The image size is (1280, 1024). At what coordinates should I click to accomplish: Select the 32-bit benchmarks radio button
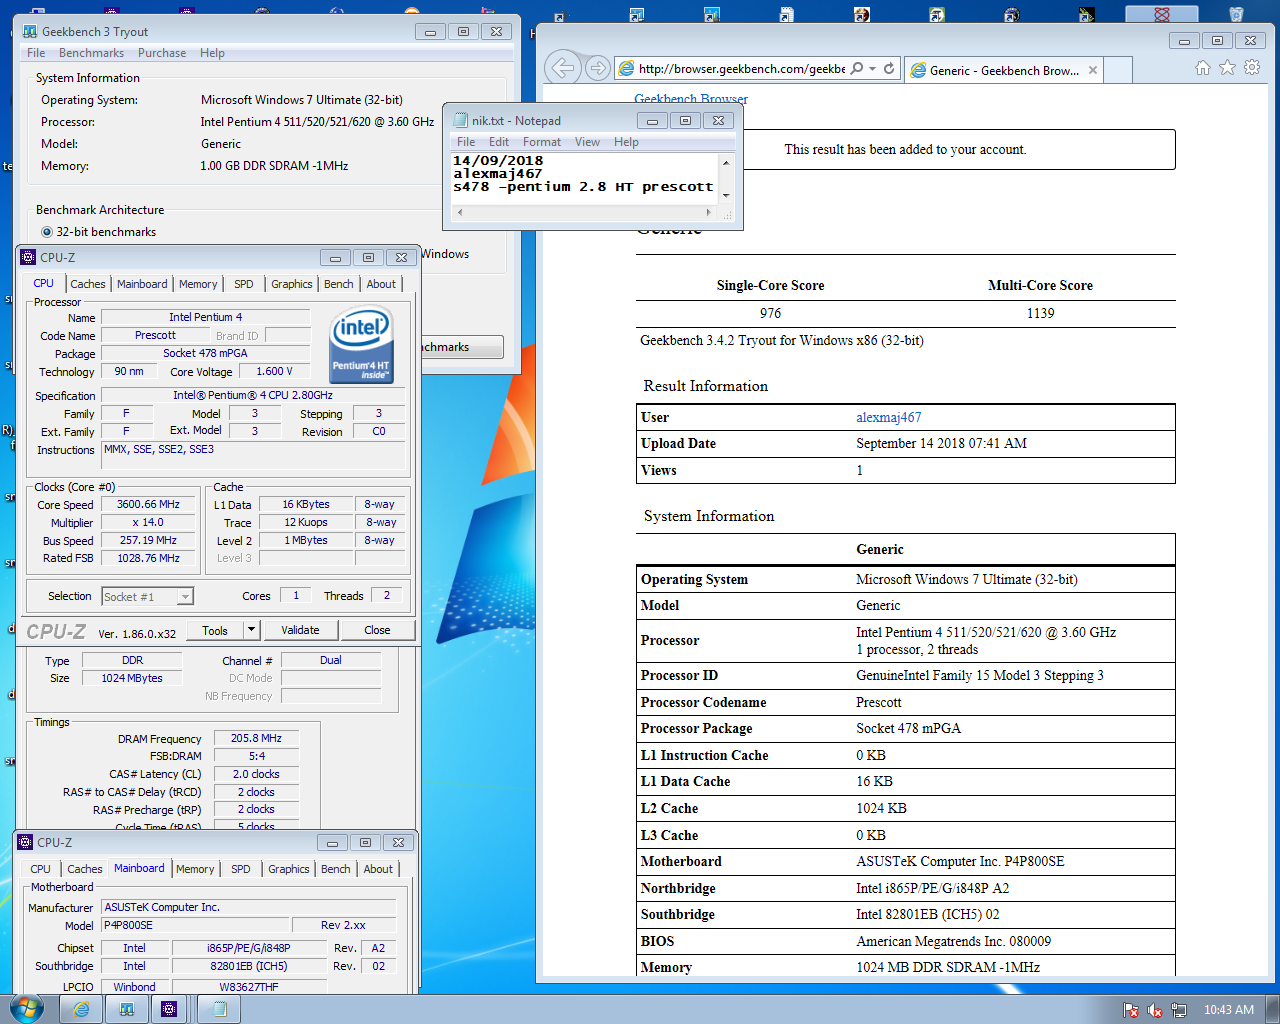point(46,232)
